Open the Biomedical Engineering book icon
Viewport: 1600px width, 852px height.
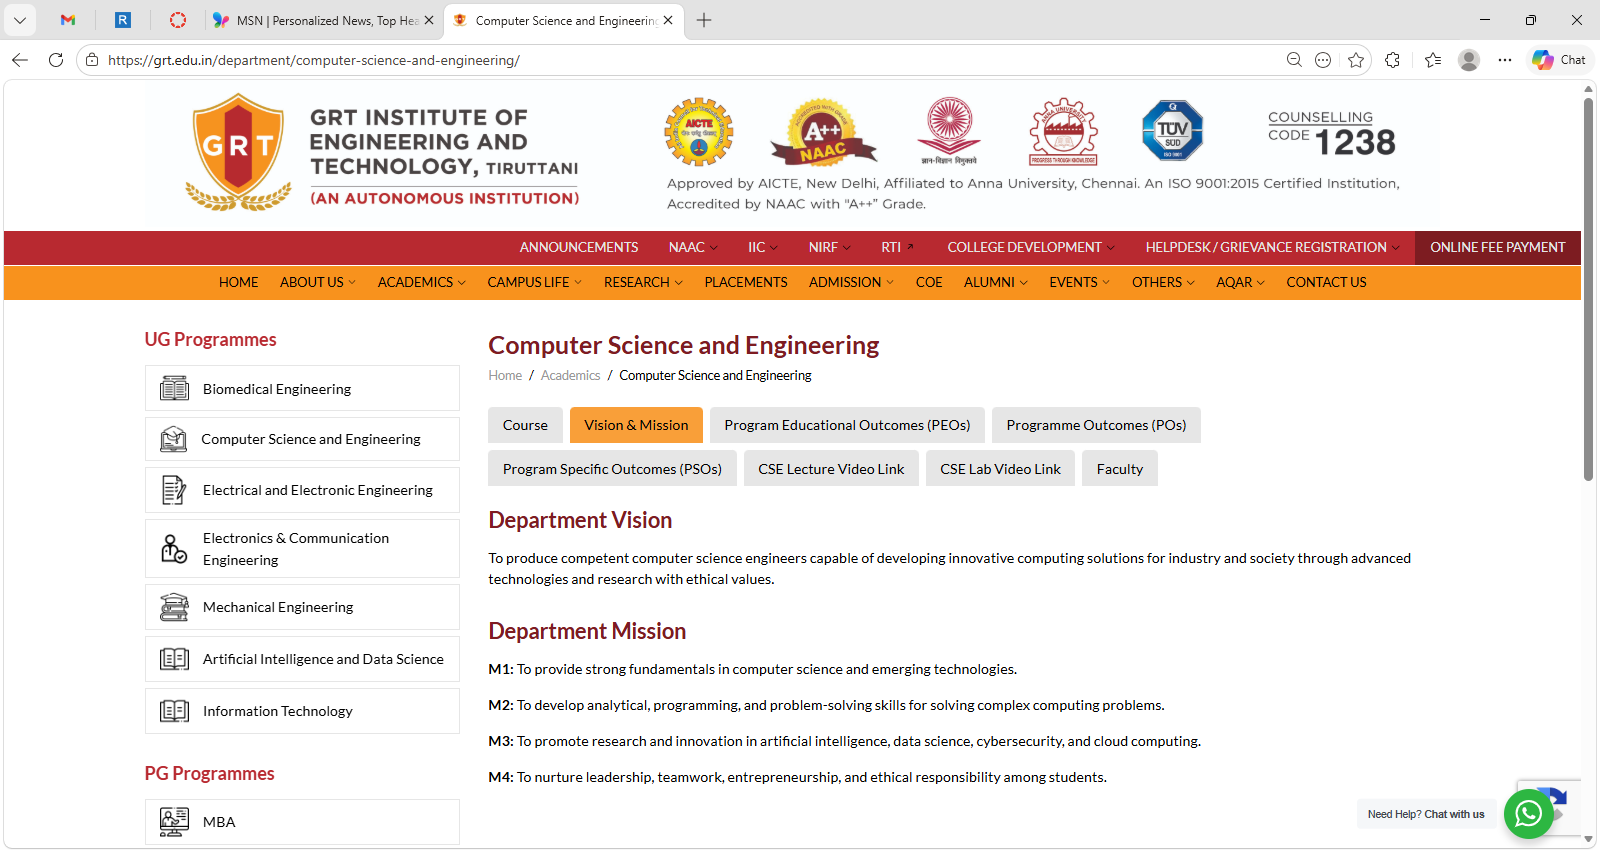(x=174, y=389)
